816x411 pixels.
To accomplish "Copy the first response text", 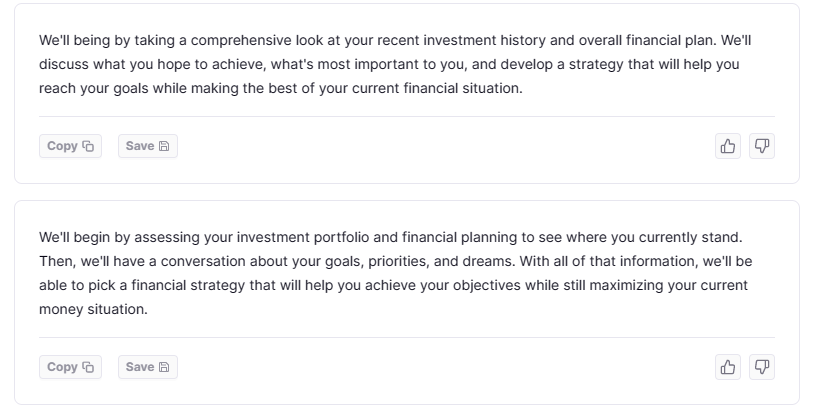I will pyautogui.click(x=70, y=146).
